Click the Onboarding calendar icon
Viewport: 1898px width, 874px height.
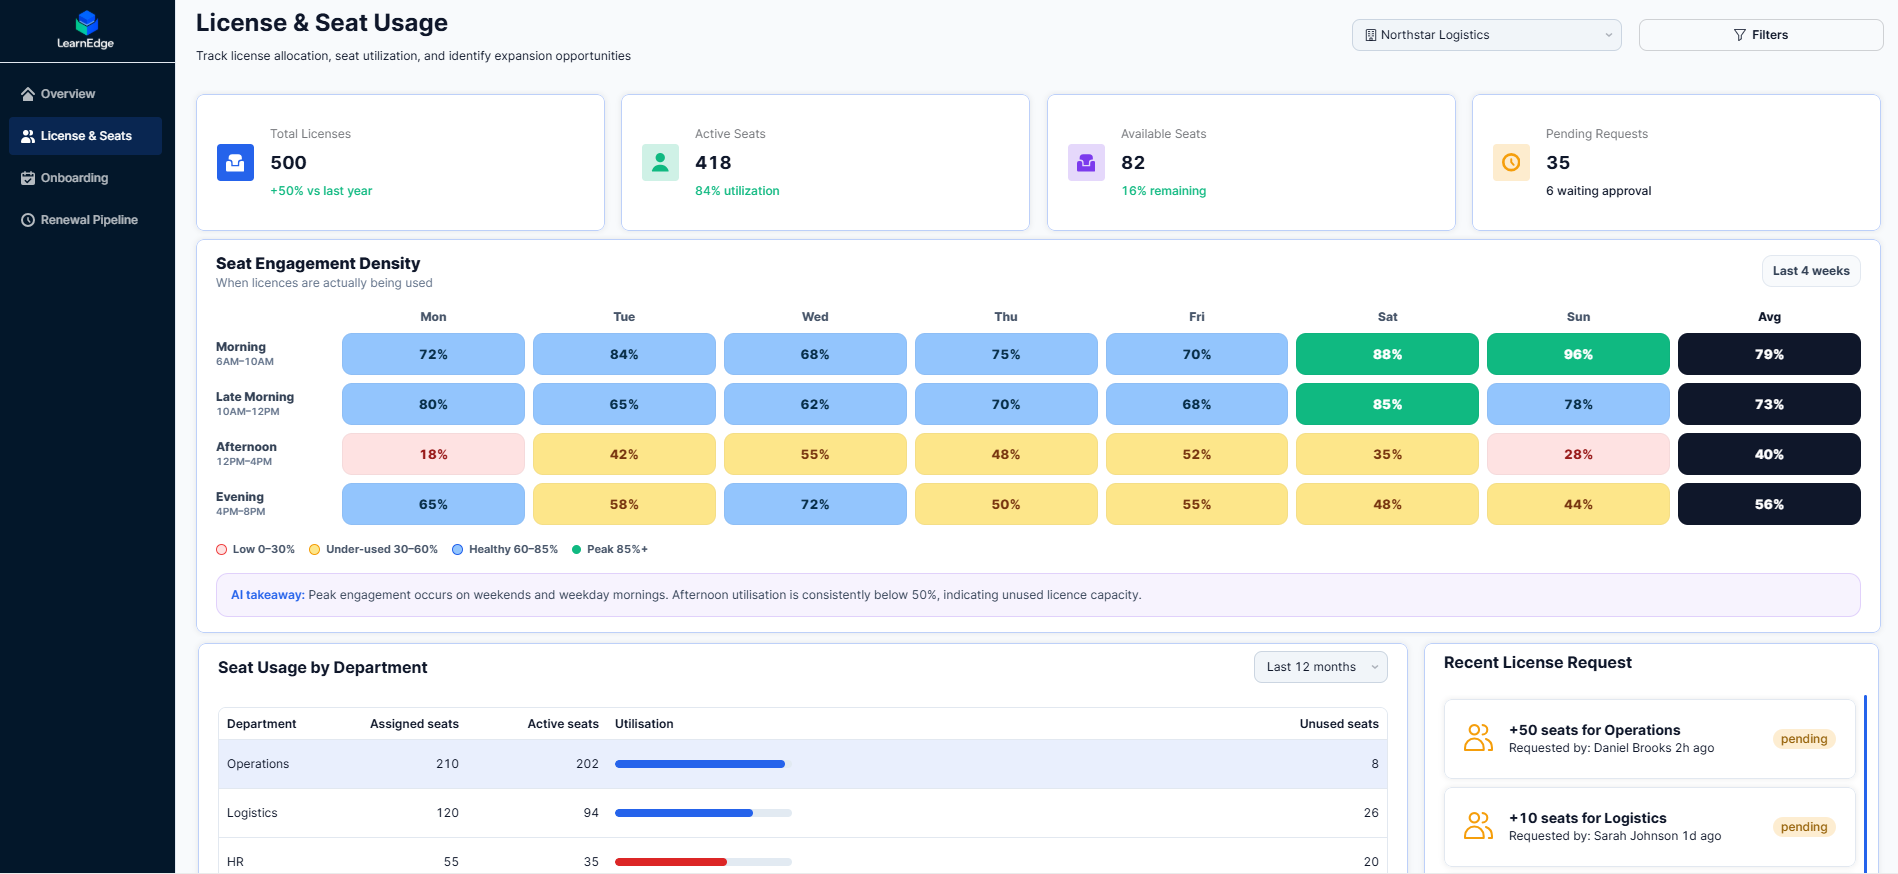point(28,178)
